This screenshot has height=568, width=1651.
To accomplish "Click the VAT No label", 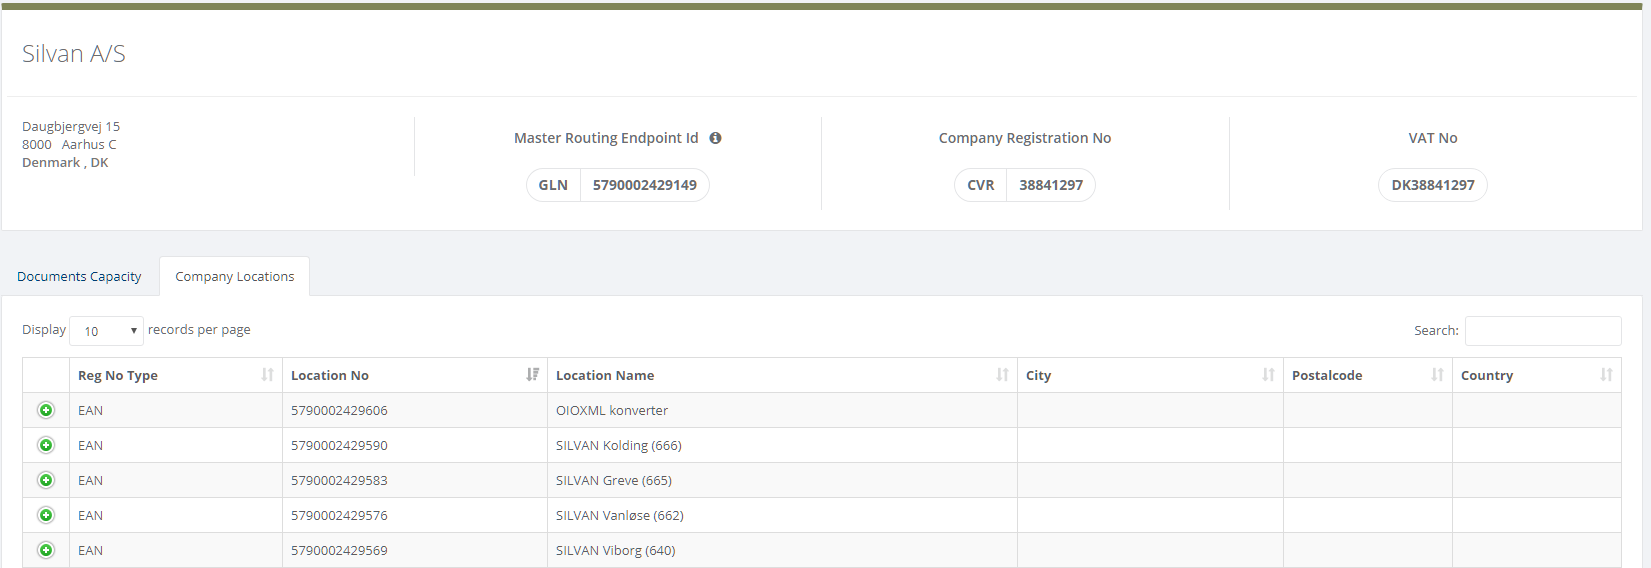I will tap(1433, 138).
